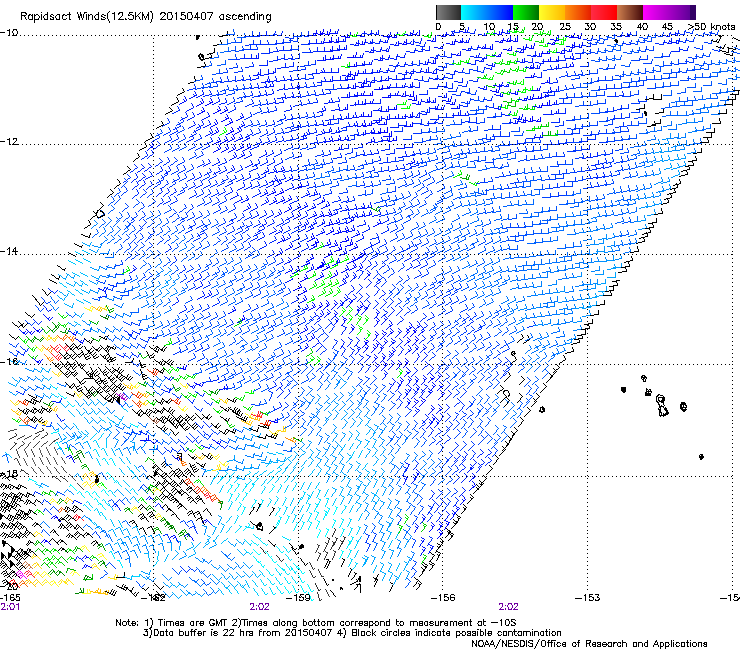740x650 pixels.
Task: Click the purple 2:01 time label
Action: [x=10, y=607]
